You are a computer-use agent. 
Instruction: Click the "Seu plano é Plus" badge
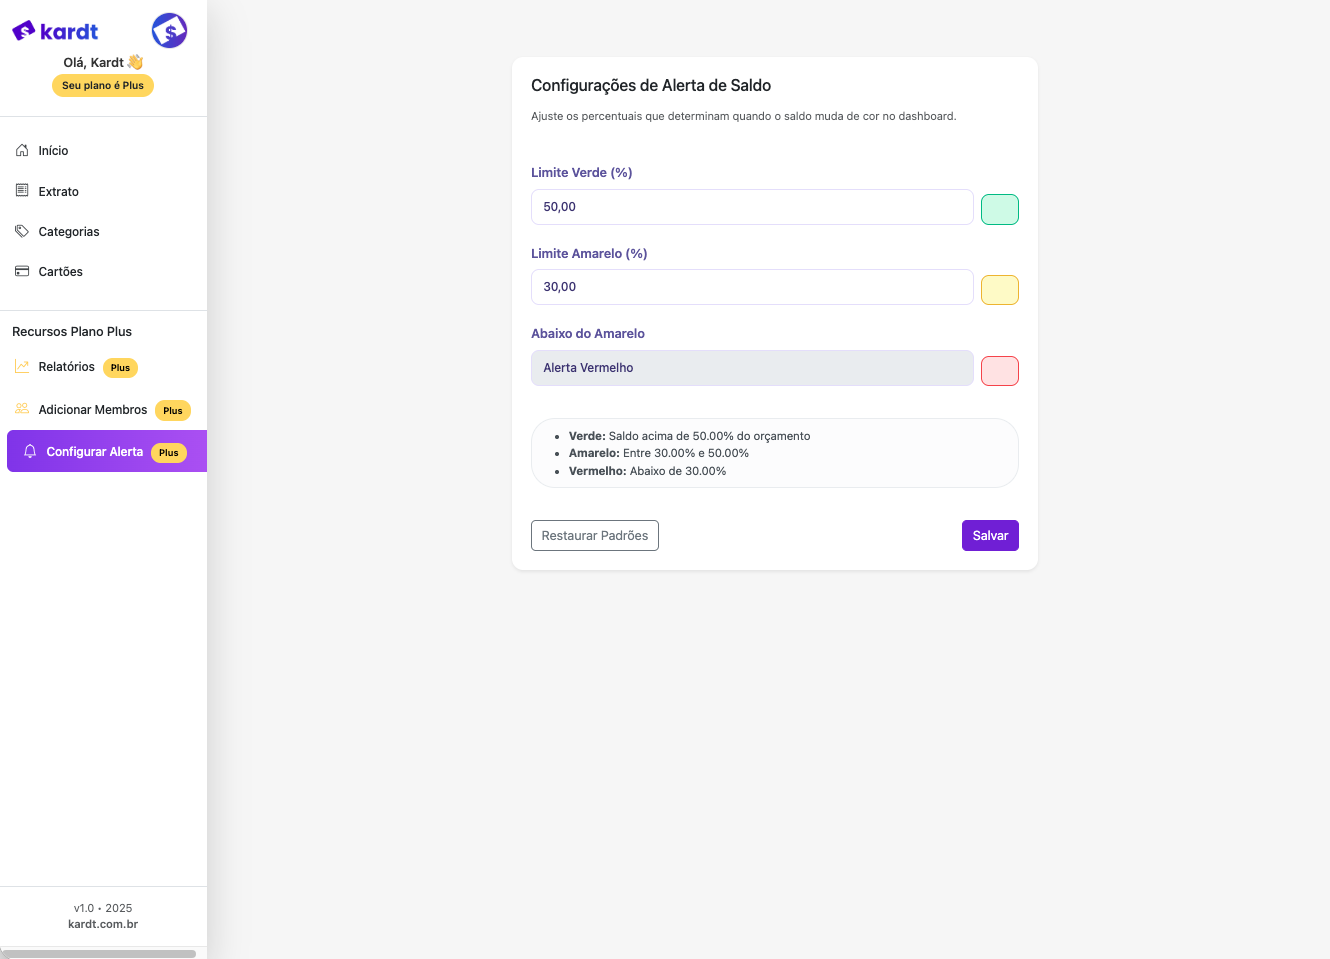tap(103, 86)
